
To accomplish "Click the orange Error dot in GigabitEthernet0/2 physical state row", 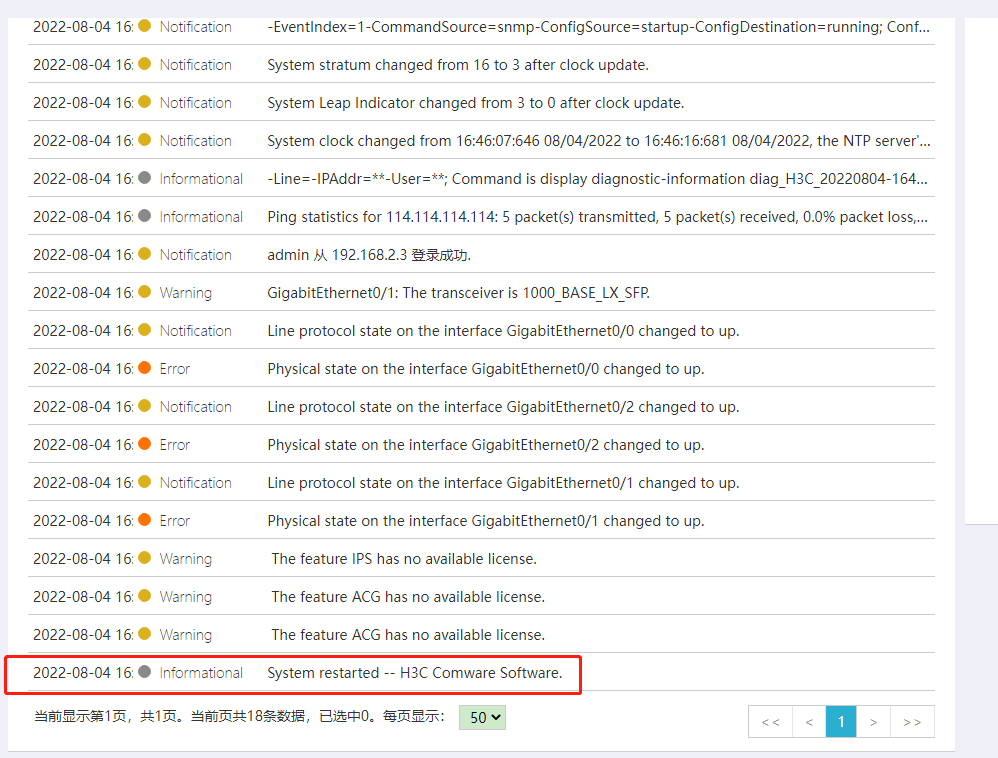I will 144,444.
